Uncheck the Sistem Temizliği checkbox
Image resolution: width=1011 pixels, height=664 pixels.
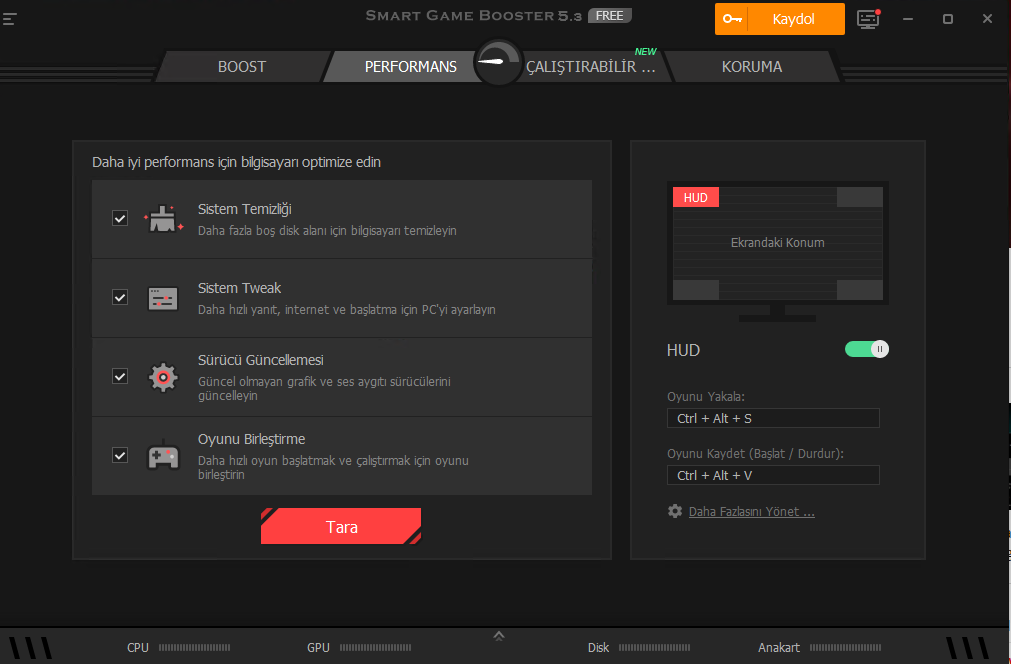[x=120, y=218]
